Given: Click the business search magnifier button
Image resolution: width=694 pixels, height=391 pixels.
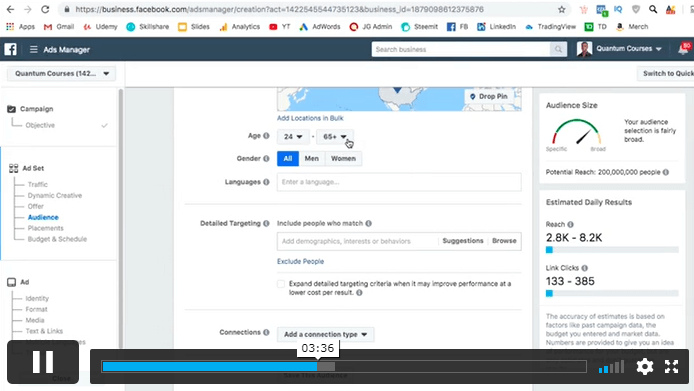Looking at the screenshot, I should pos(558,49).
